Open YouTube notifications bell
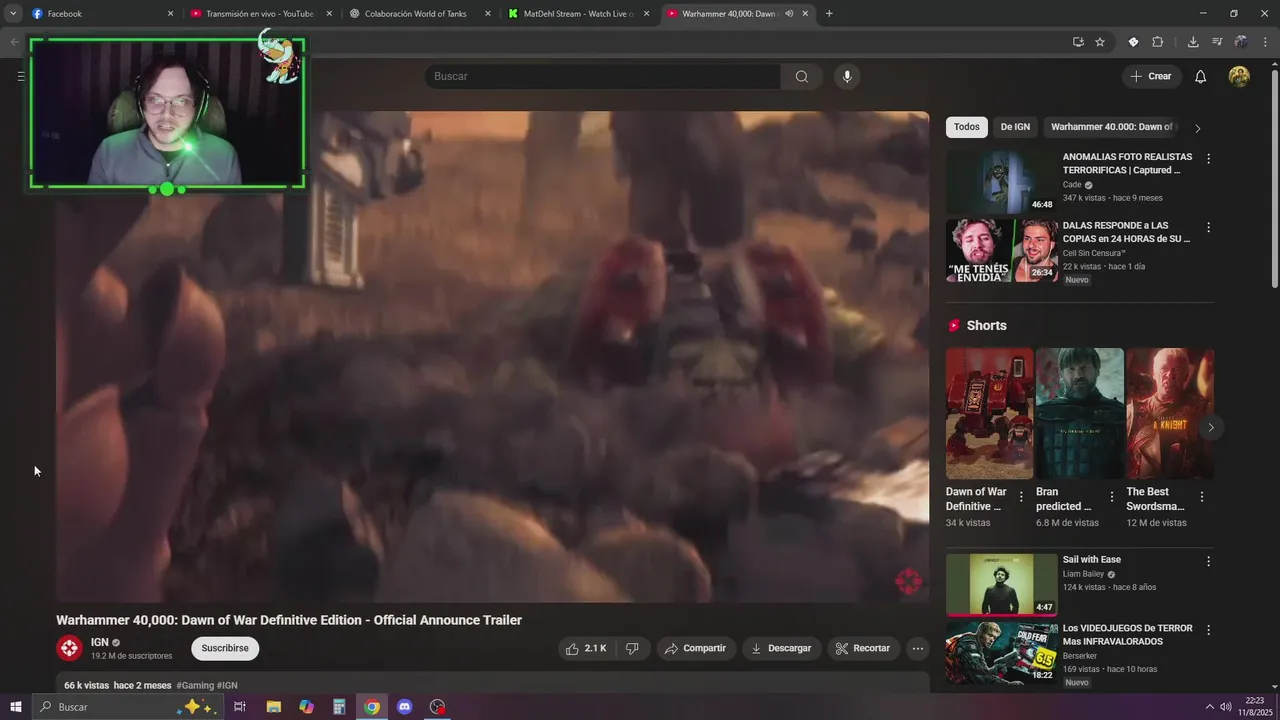Image resolution: width=1280 pixels, height=720 pixels. coord(1200,77)
